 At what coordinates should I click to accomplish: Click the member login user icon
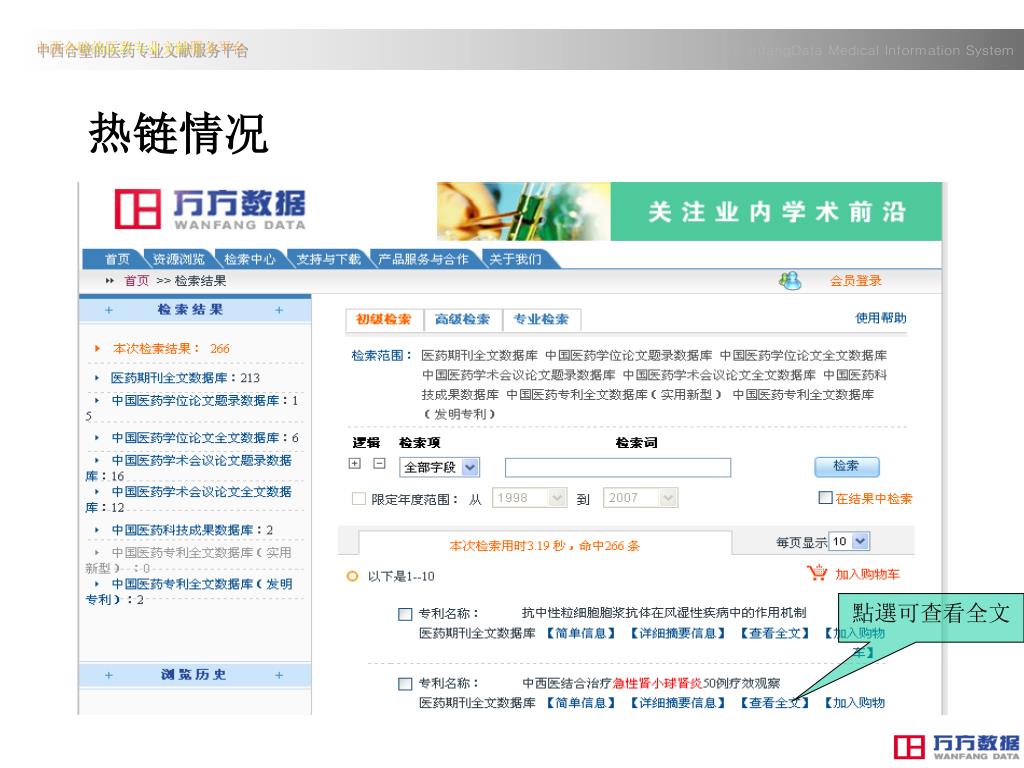pos(790,281)
